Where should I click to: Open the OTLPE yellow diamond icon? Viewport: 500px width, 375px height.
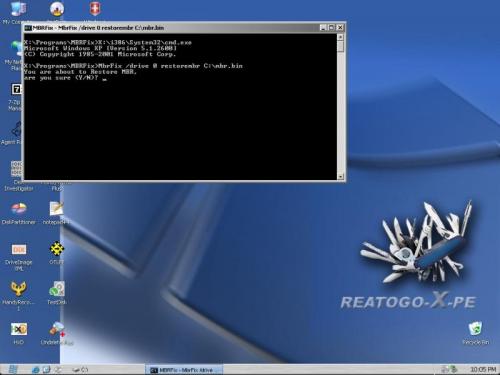click(x=57, y=249)
